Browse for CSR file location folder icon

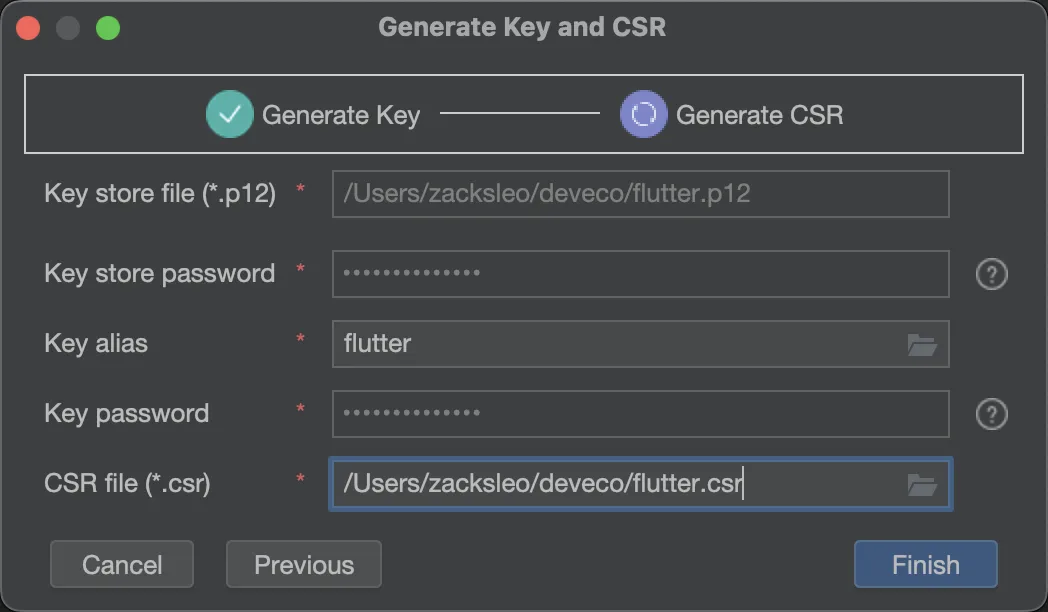tap(922, 485)
